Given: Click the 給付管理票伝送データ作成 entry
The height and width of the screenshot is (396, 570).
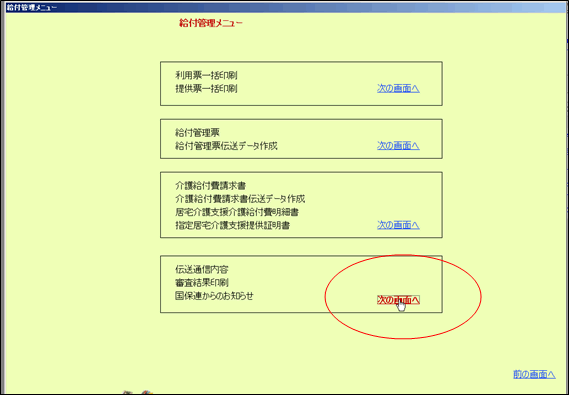Looking at the screenshot, I should point(226,146).
